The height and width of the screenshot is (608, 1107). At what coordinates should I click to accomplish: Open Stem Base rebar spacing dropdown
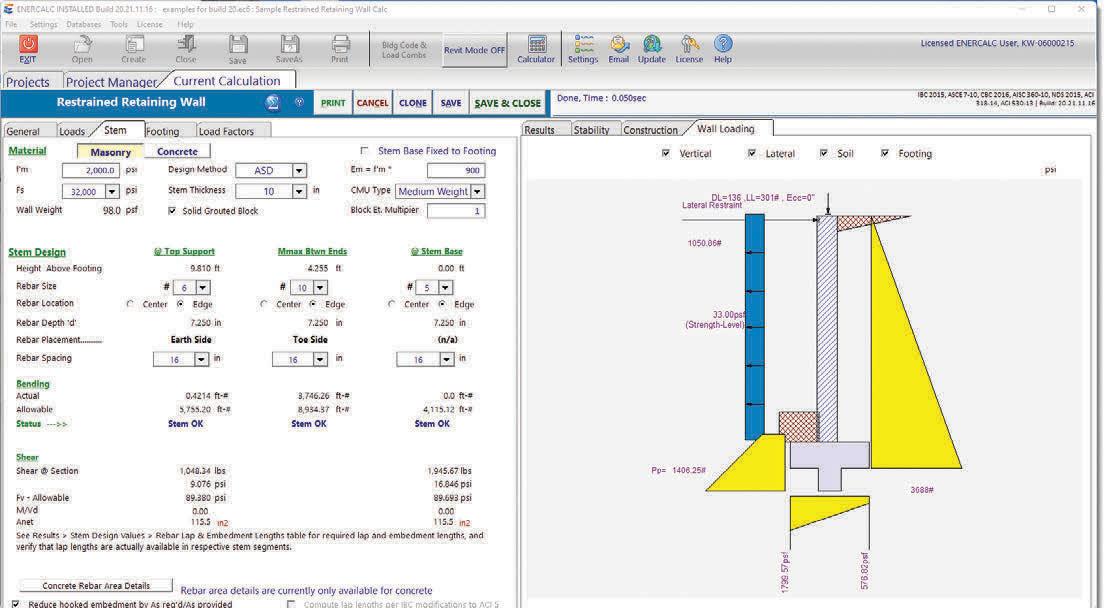pyautogui.click(x=446, y=359)
